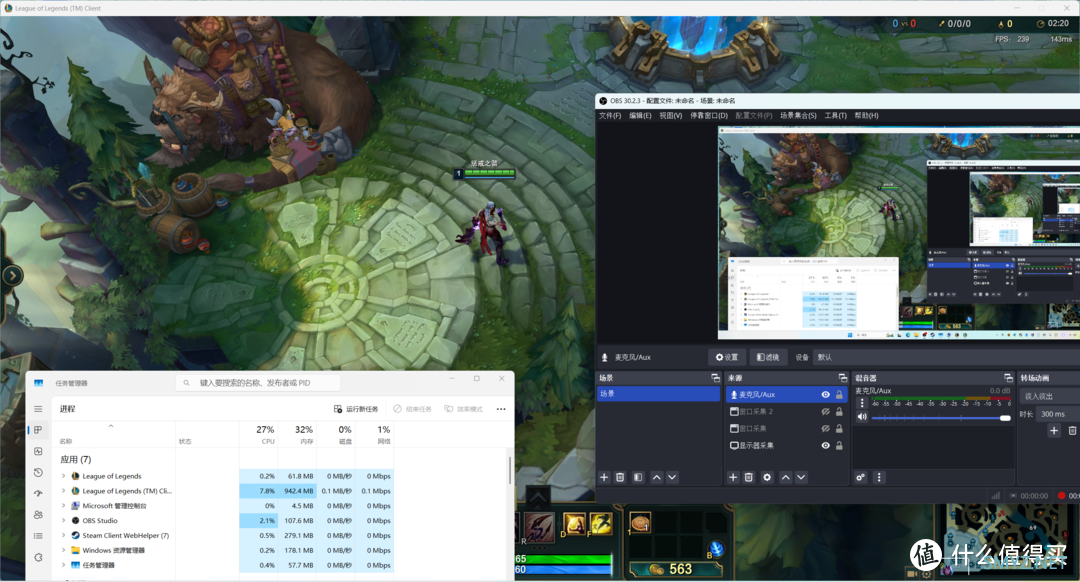Image resolution: width=1080 pixels, height=582 pixels.
Task: Toggle lock on 显示器采集 source
Action: 839,446
